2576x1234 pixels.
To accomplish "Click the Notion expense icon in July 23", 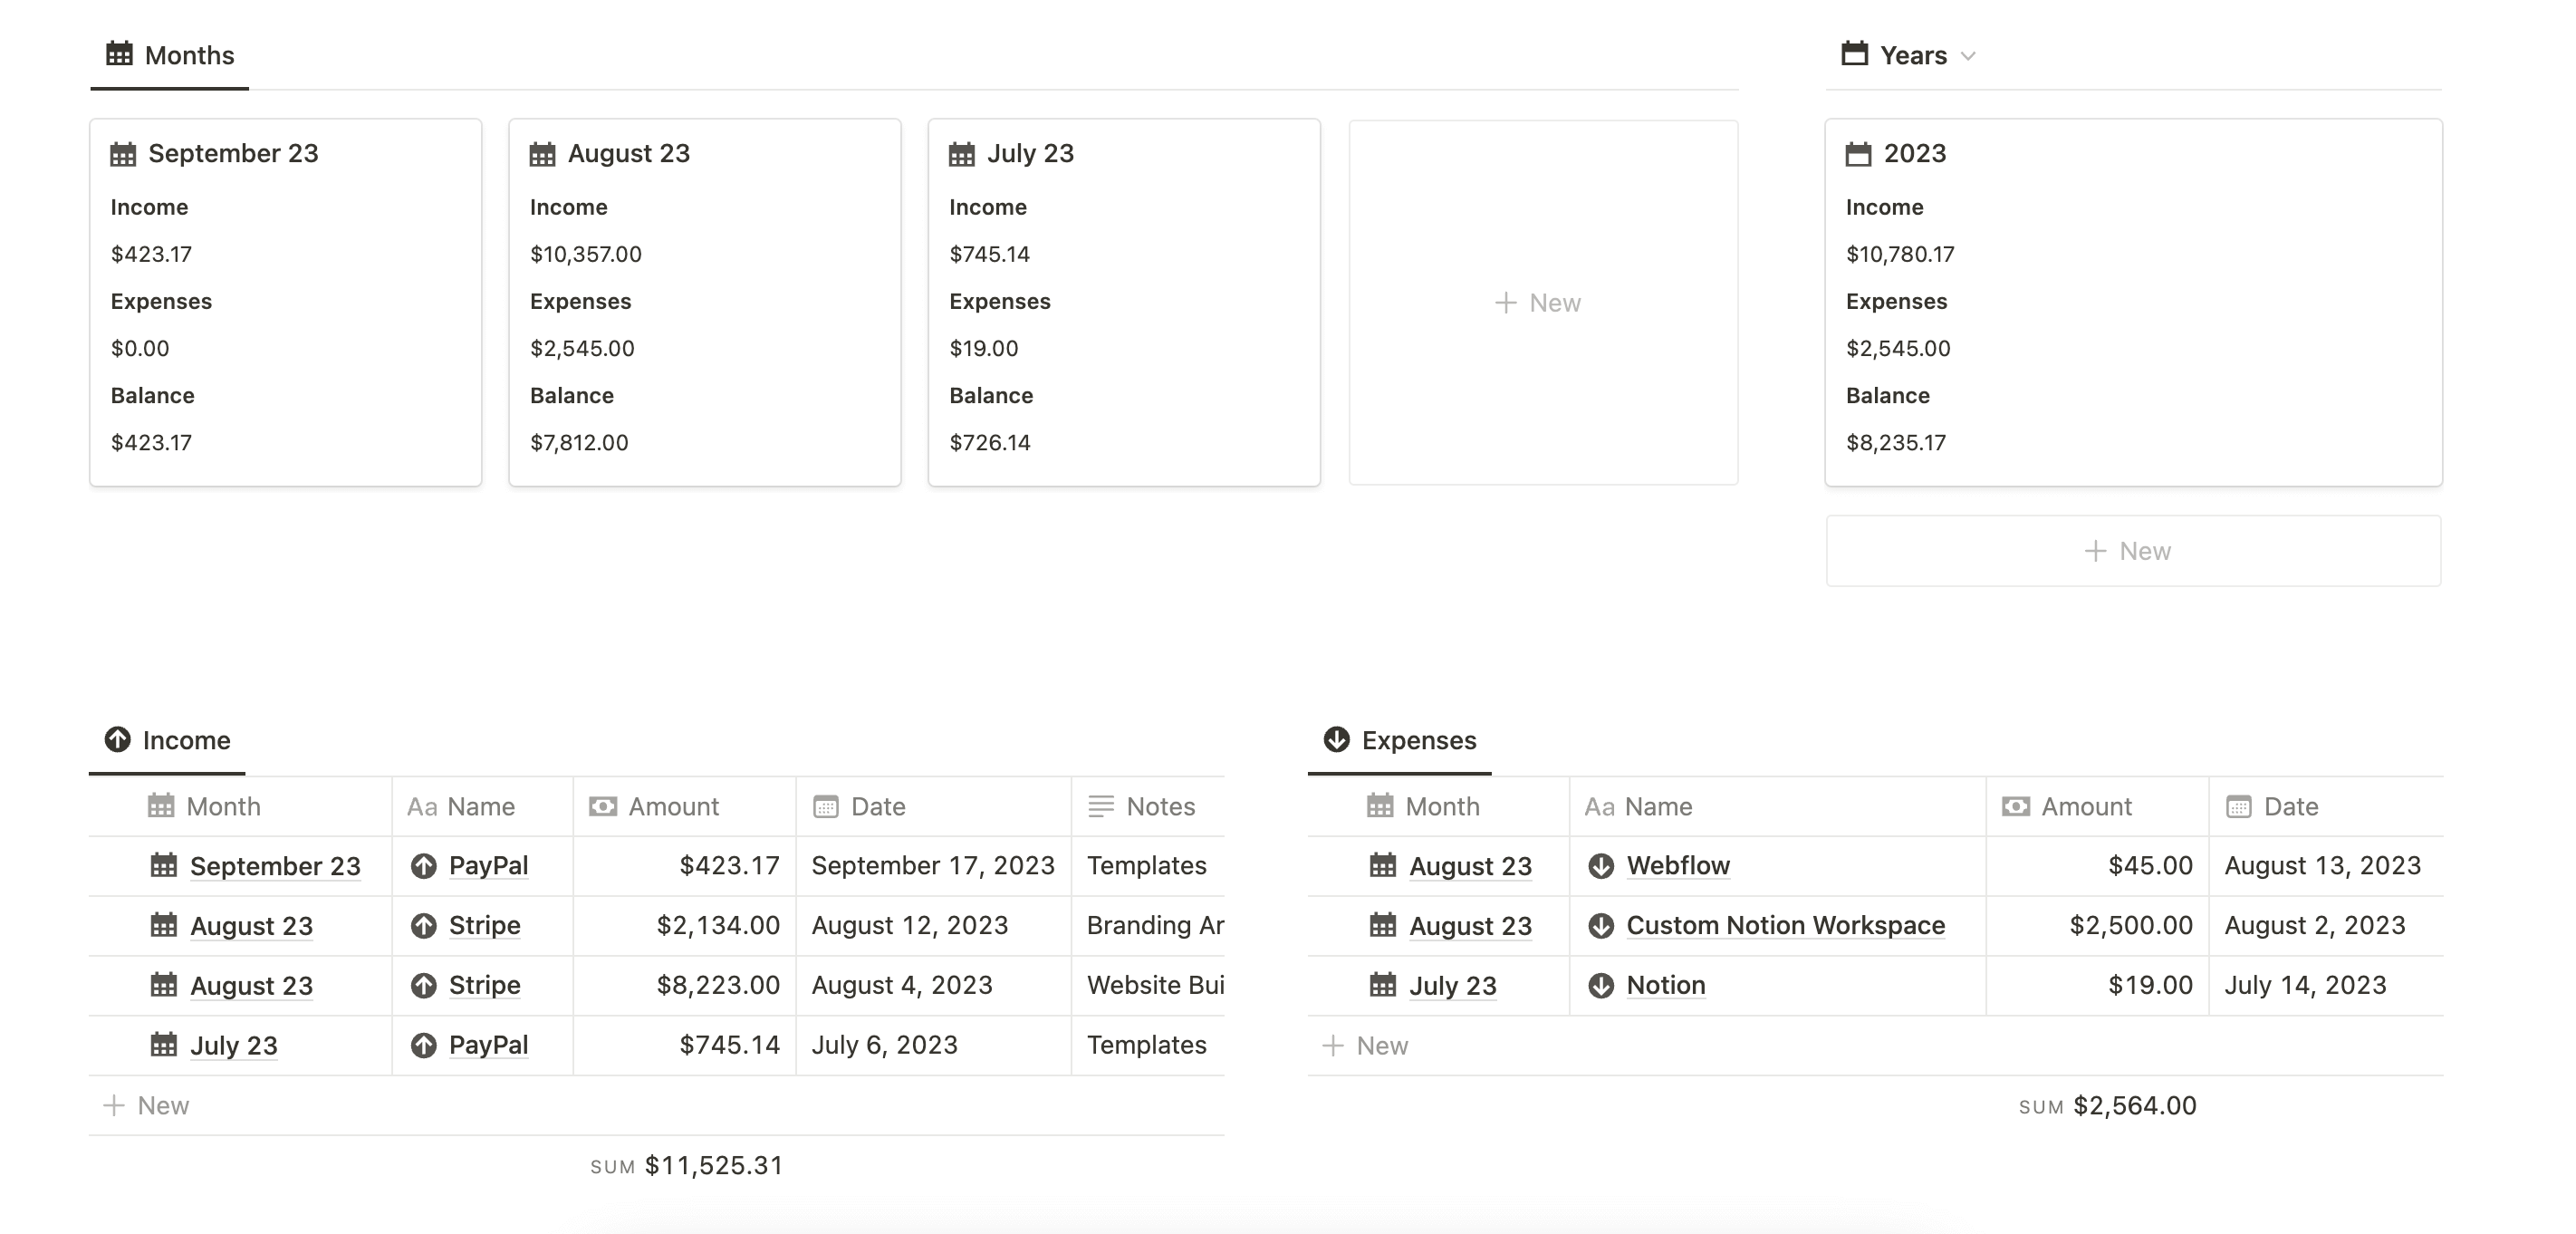I will (1601, 983).
